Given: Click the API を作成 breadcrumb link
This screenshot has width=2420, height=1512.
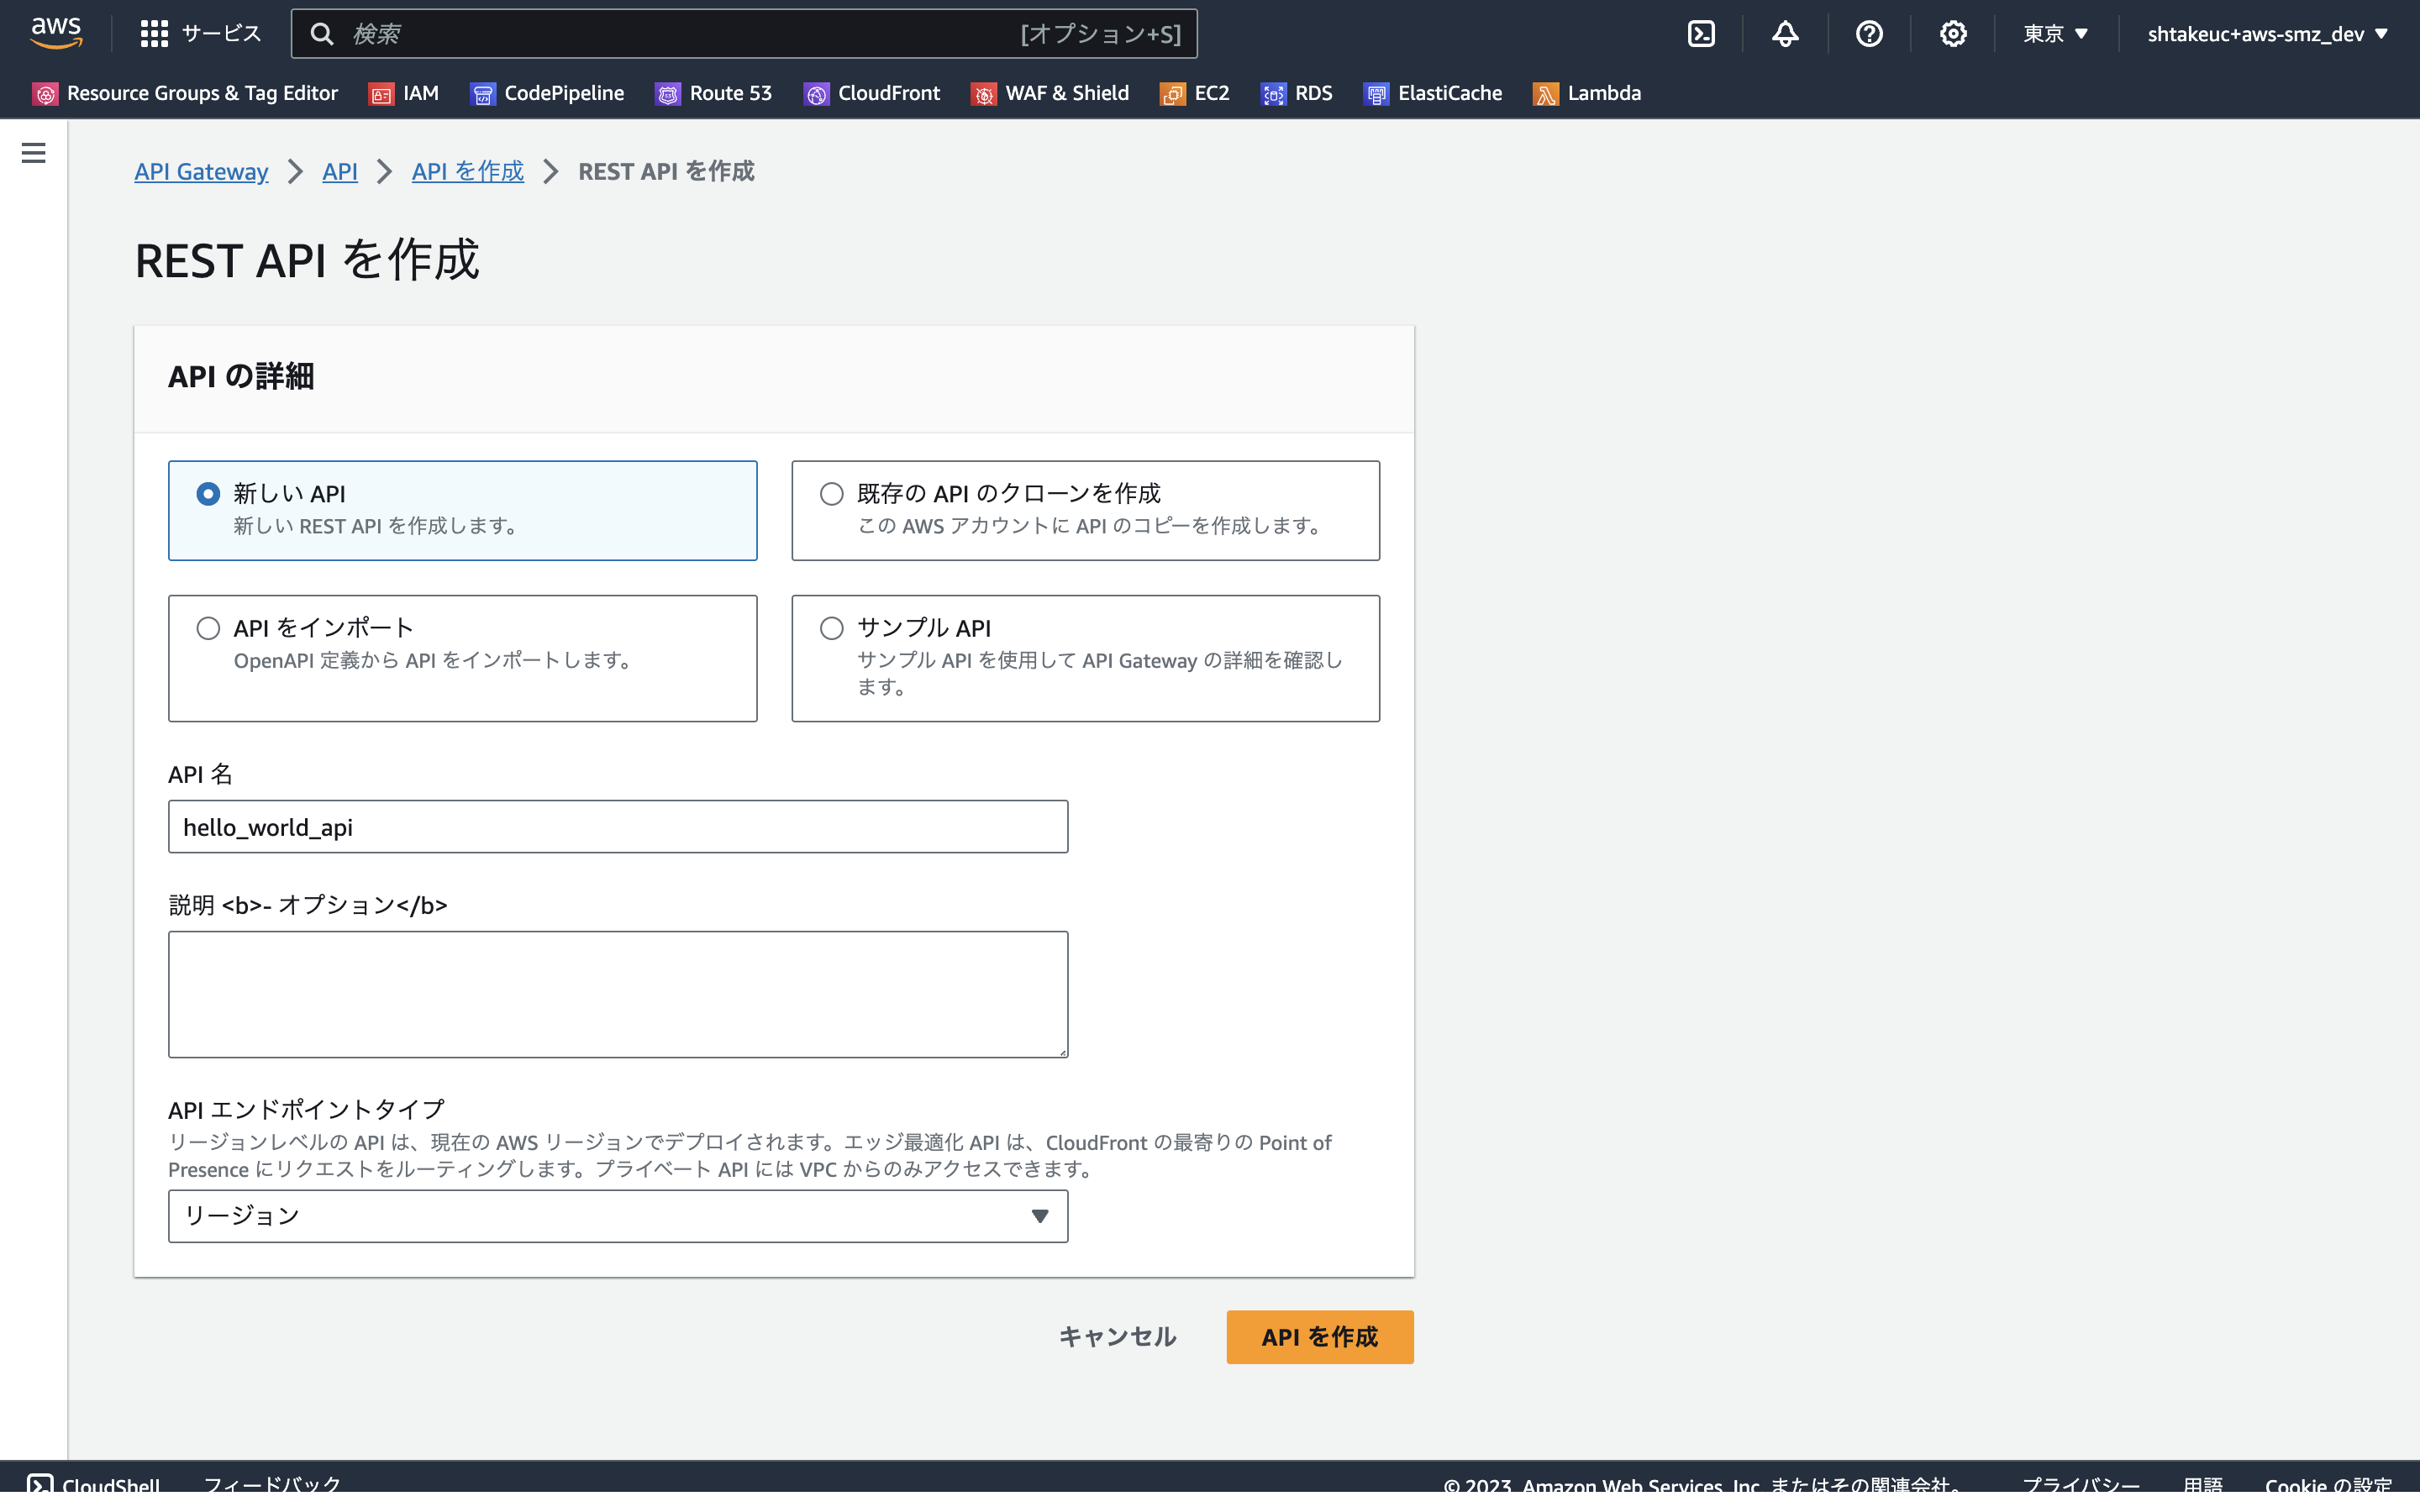Looking at the screenshot, I should click(x=468, y=171).
